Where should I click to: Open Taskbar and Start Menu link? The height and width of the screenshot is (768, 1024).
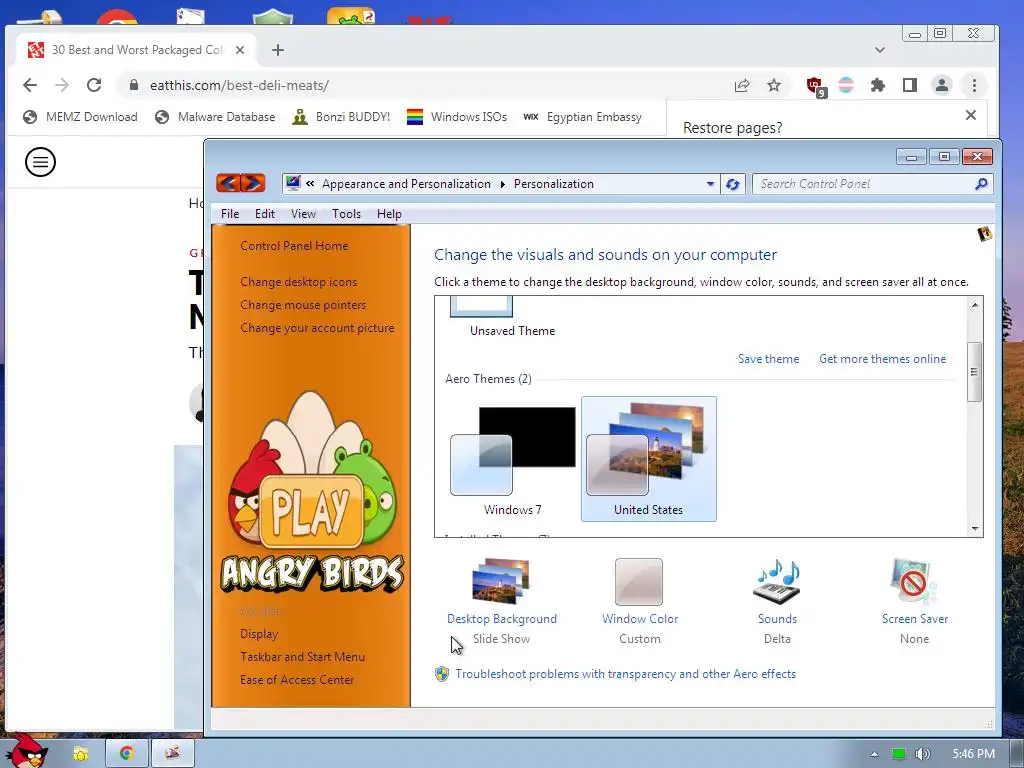302,656
